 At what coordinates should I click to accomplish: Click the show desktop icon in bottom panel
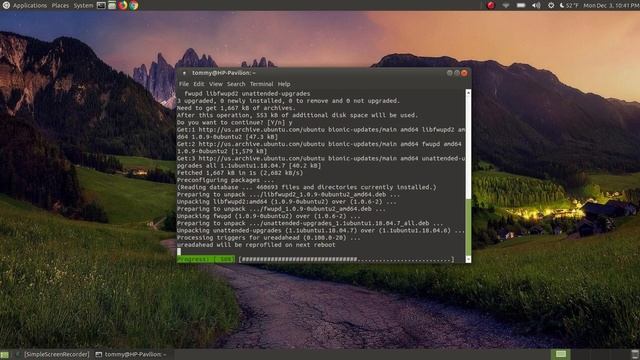pyautogui.click(x=4, y=354)
